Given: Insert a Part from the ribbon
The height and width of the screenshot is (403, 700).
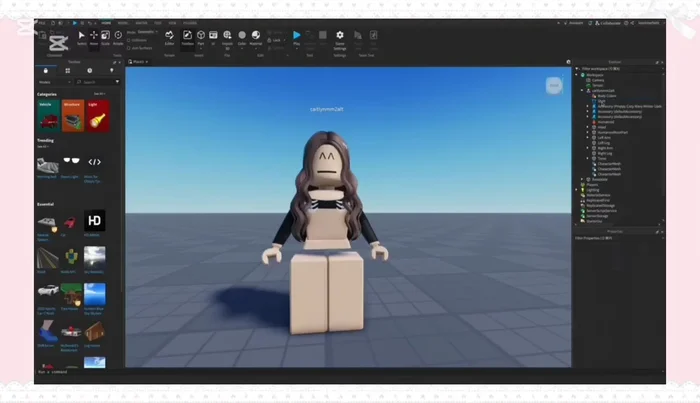Looking at the screenshot, I should (x=201, y=36).
